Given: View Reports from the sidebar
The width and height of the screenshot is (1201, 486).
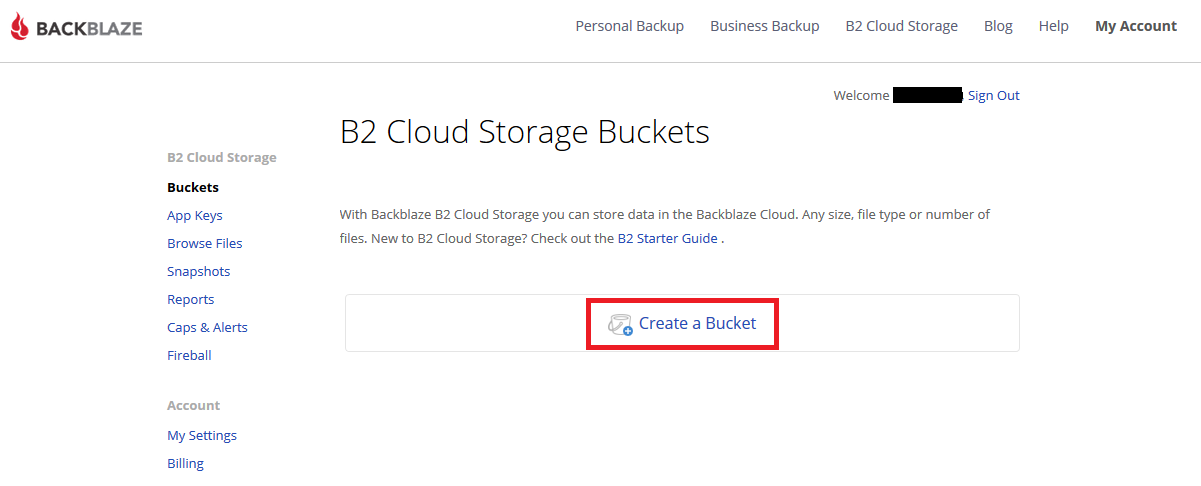Looking at the screenshot, I should coord(190,299).
